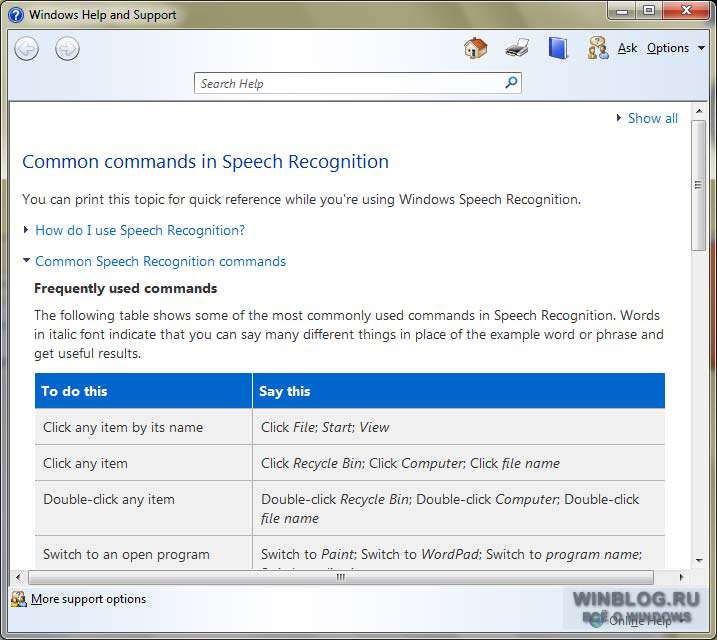Open the Online Help dropdown in status bar
Viewport: 717px width, 640px height.
(640, 621)
